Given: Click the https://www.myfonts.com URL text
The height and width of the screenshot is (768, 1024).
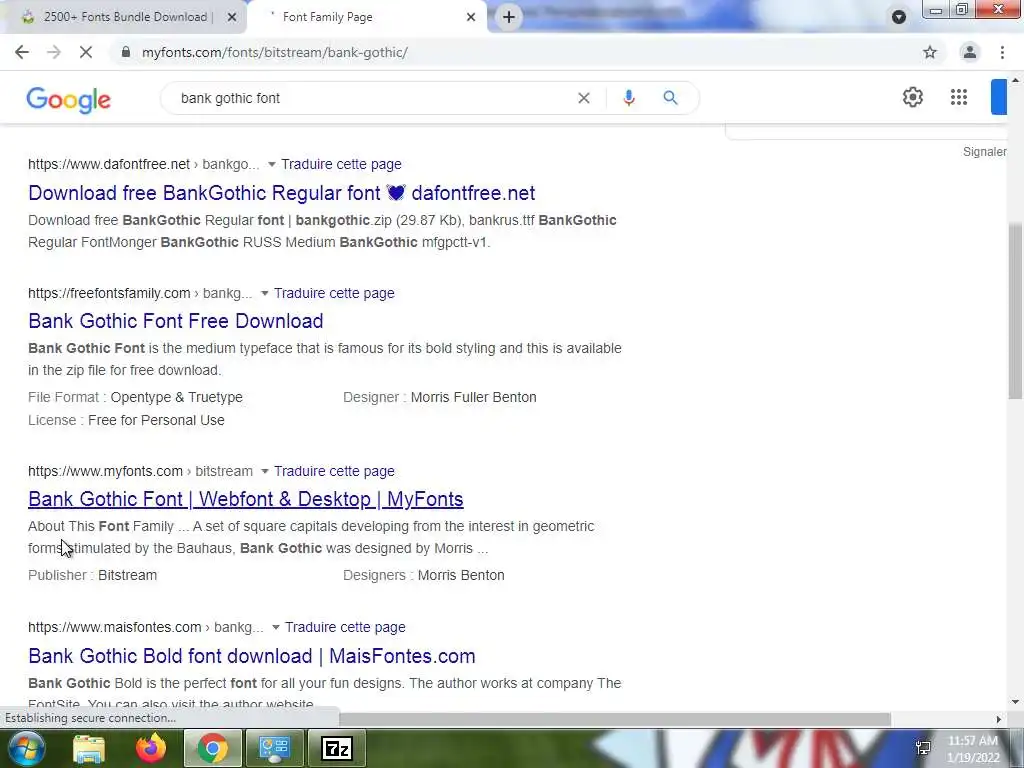Looking at the screenshot, I should click(105, 471).
